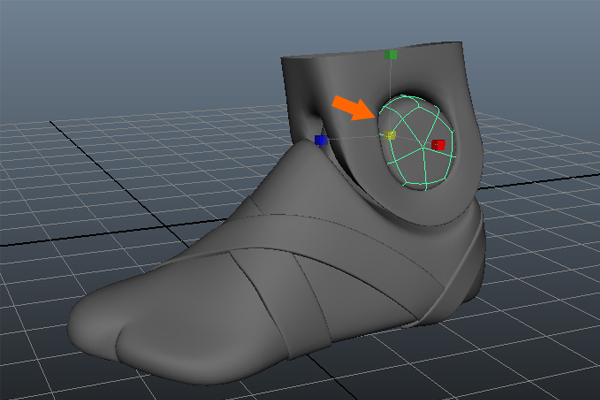The image size is (600, 400).
Task: Select the green wireframe ankle disc mesh
Action: coord(417,142)
